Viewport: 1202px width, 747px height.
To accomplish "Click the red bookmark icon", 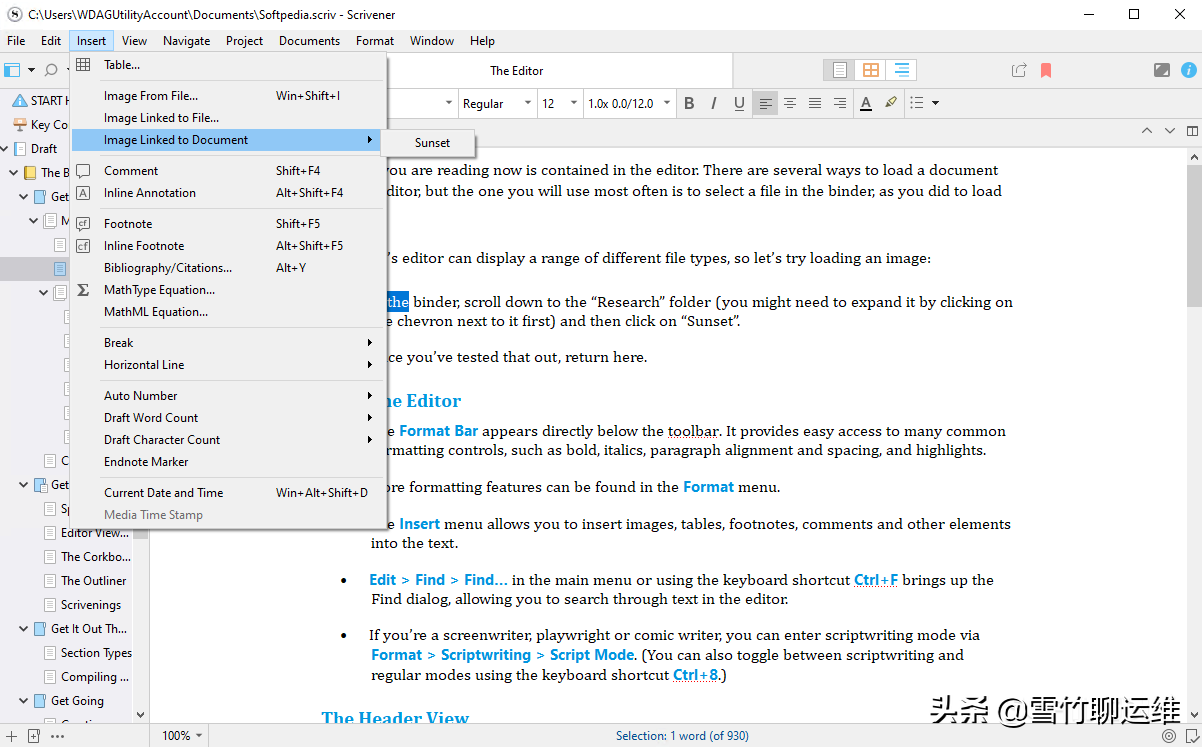I will [x=1046, y=70].
